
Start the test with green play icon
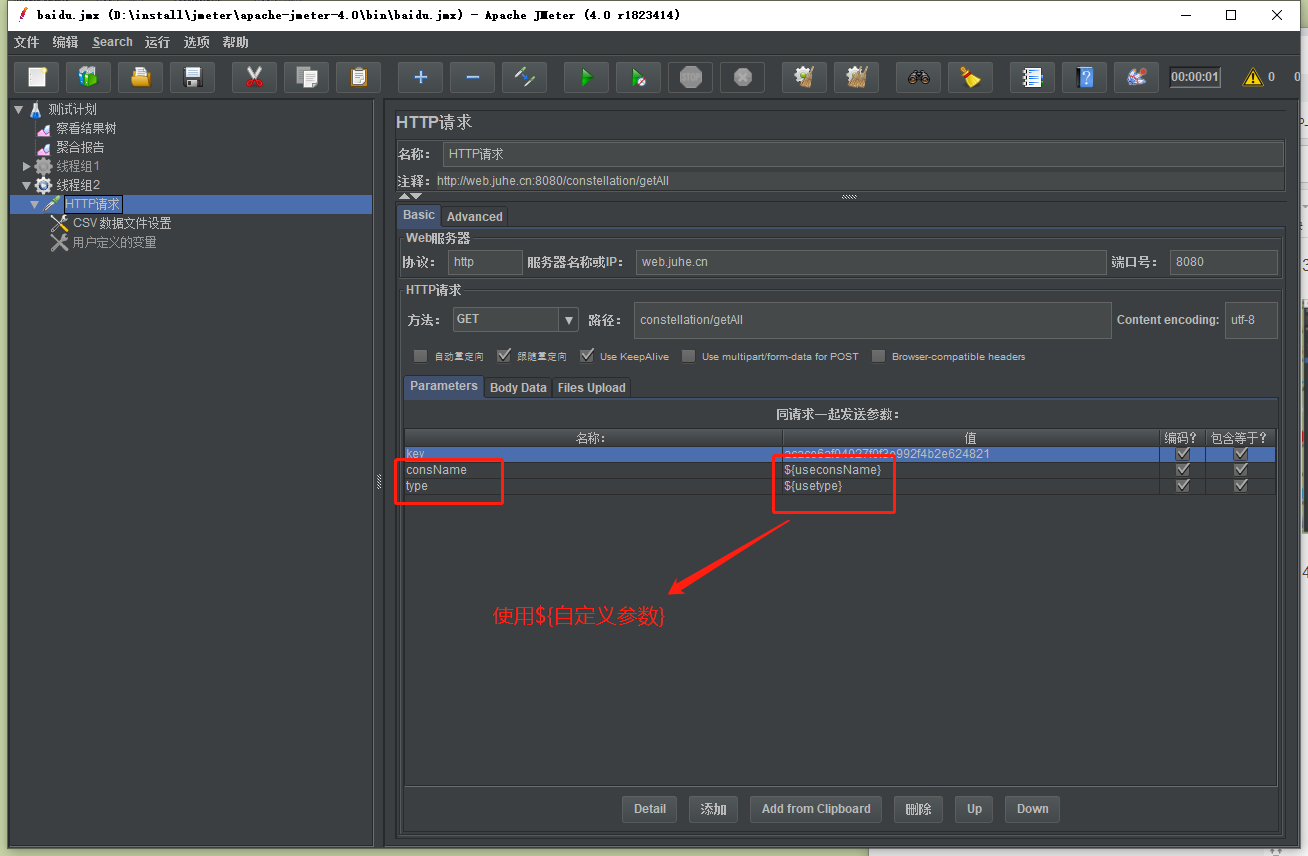tap(587, 77)
